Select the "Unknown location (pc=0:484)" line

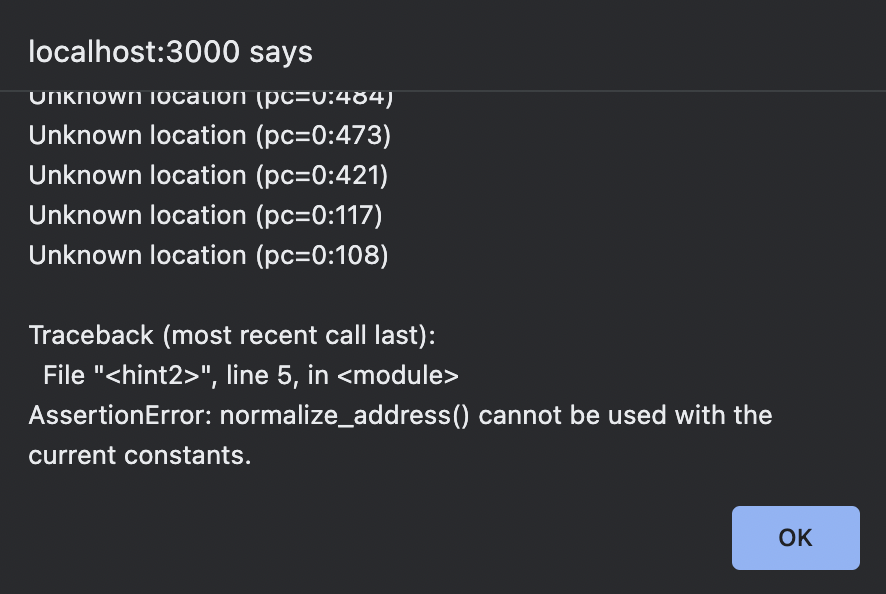pos(210,95)
